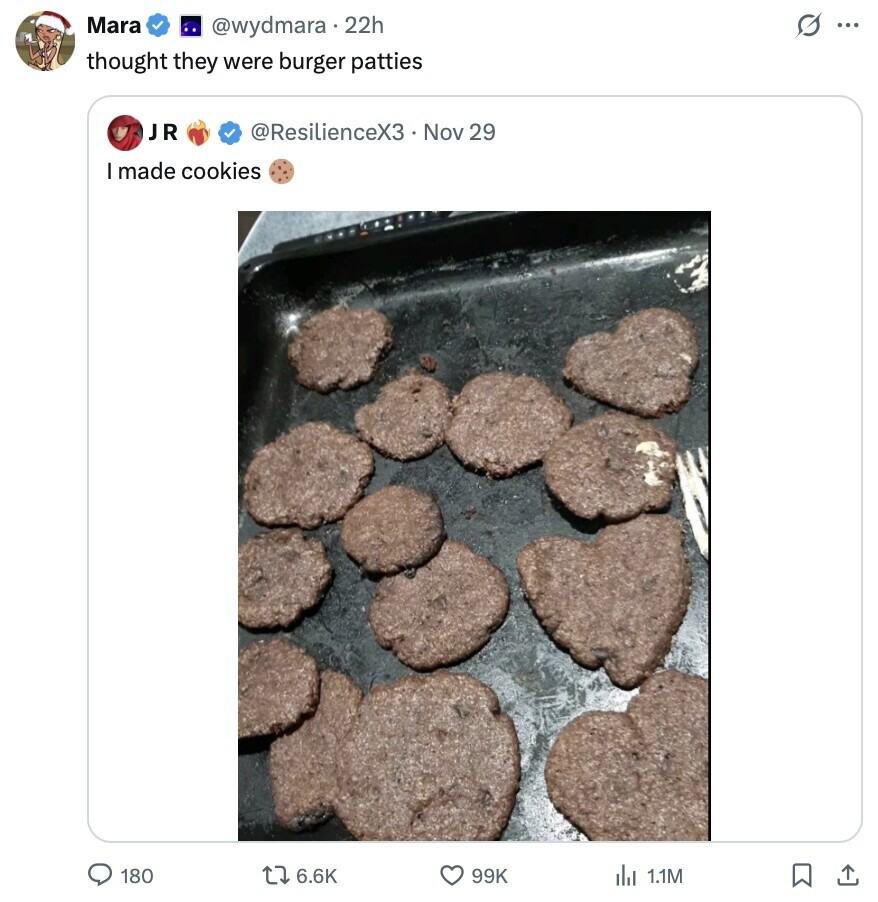
Task: View post analytics showing 1.1M views
Action: [626, 876]
